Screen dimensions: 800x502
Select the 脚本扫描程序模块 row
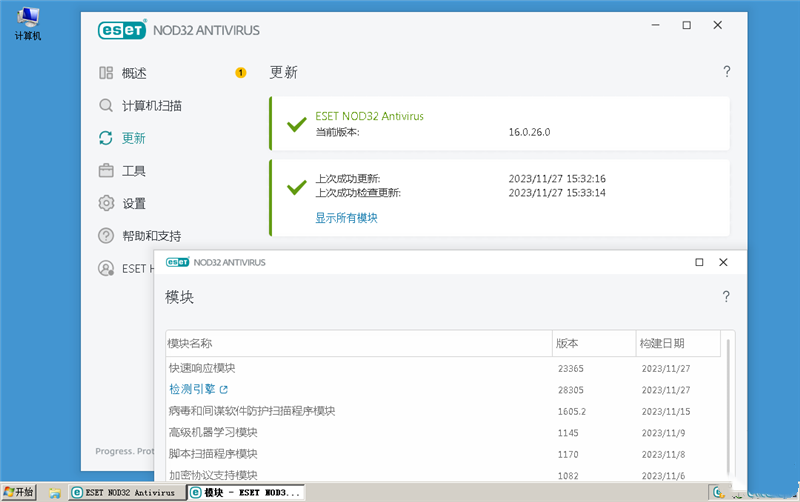(443, 454)
